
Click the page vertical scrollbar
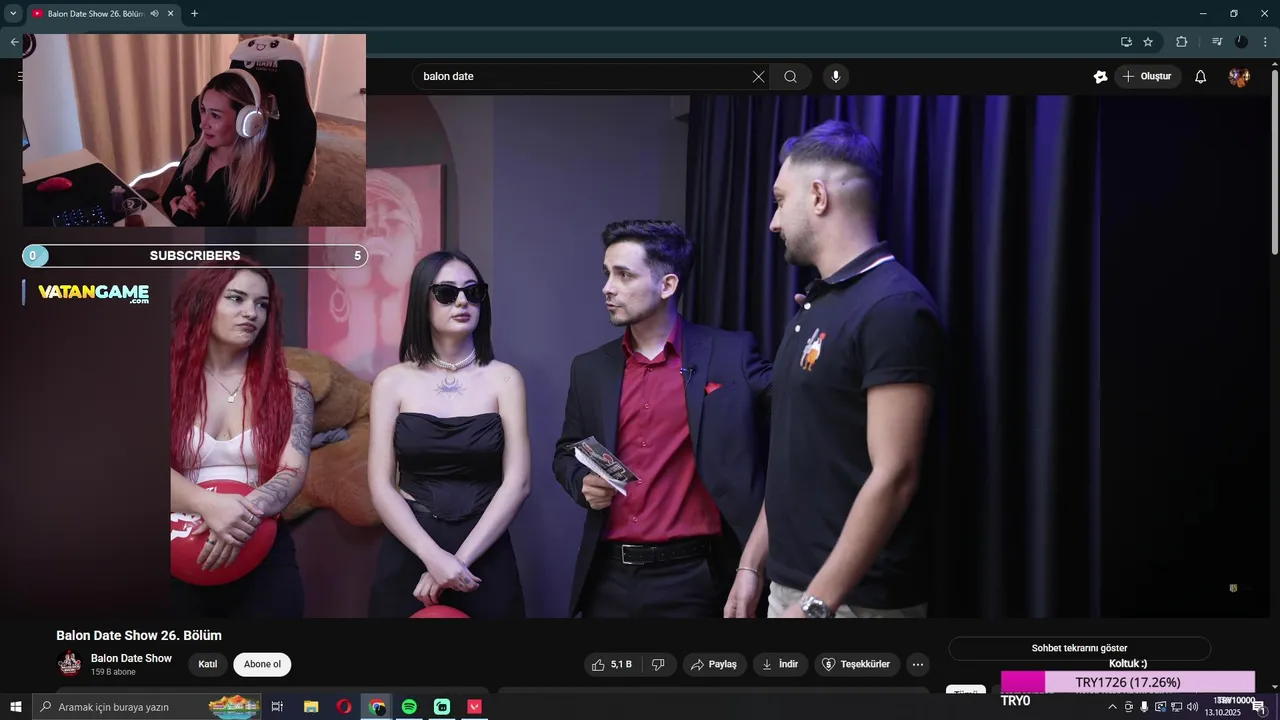click(1274, 160)
